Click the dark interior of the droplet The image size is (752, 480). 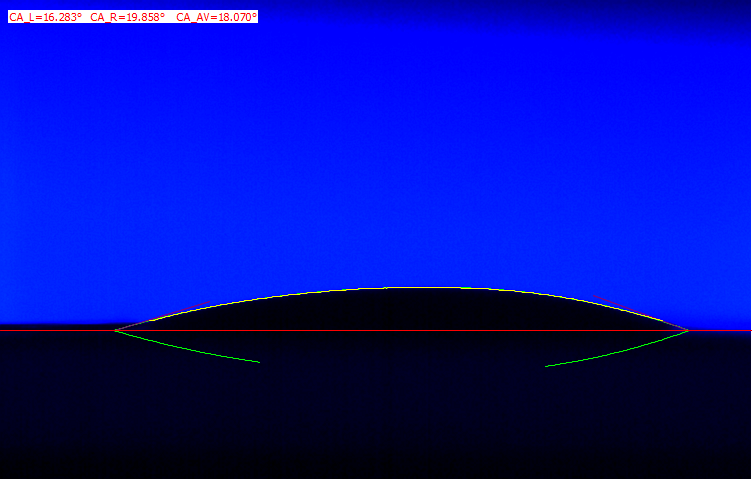click(400, 310)
